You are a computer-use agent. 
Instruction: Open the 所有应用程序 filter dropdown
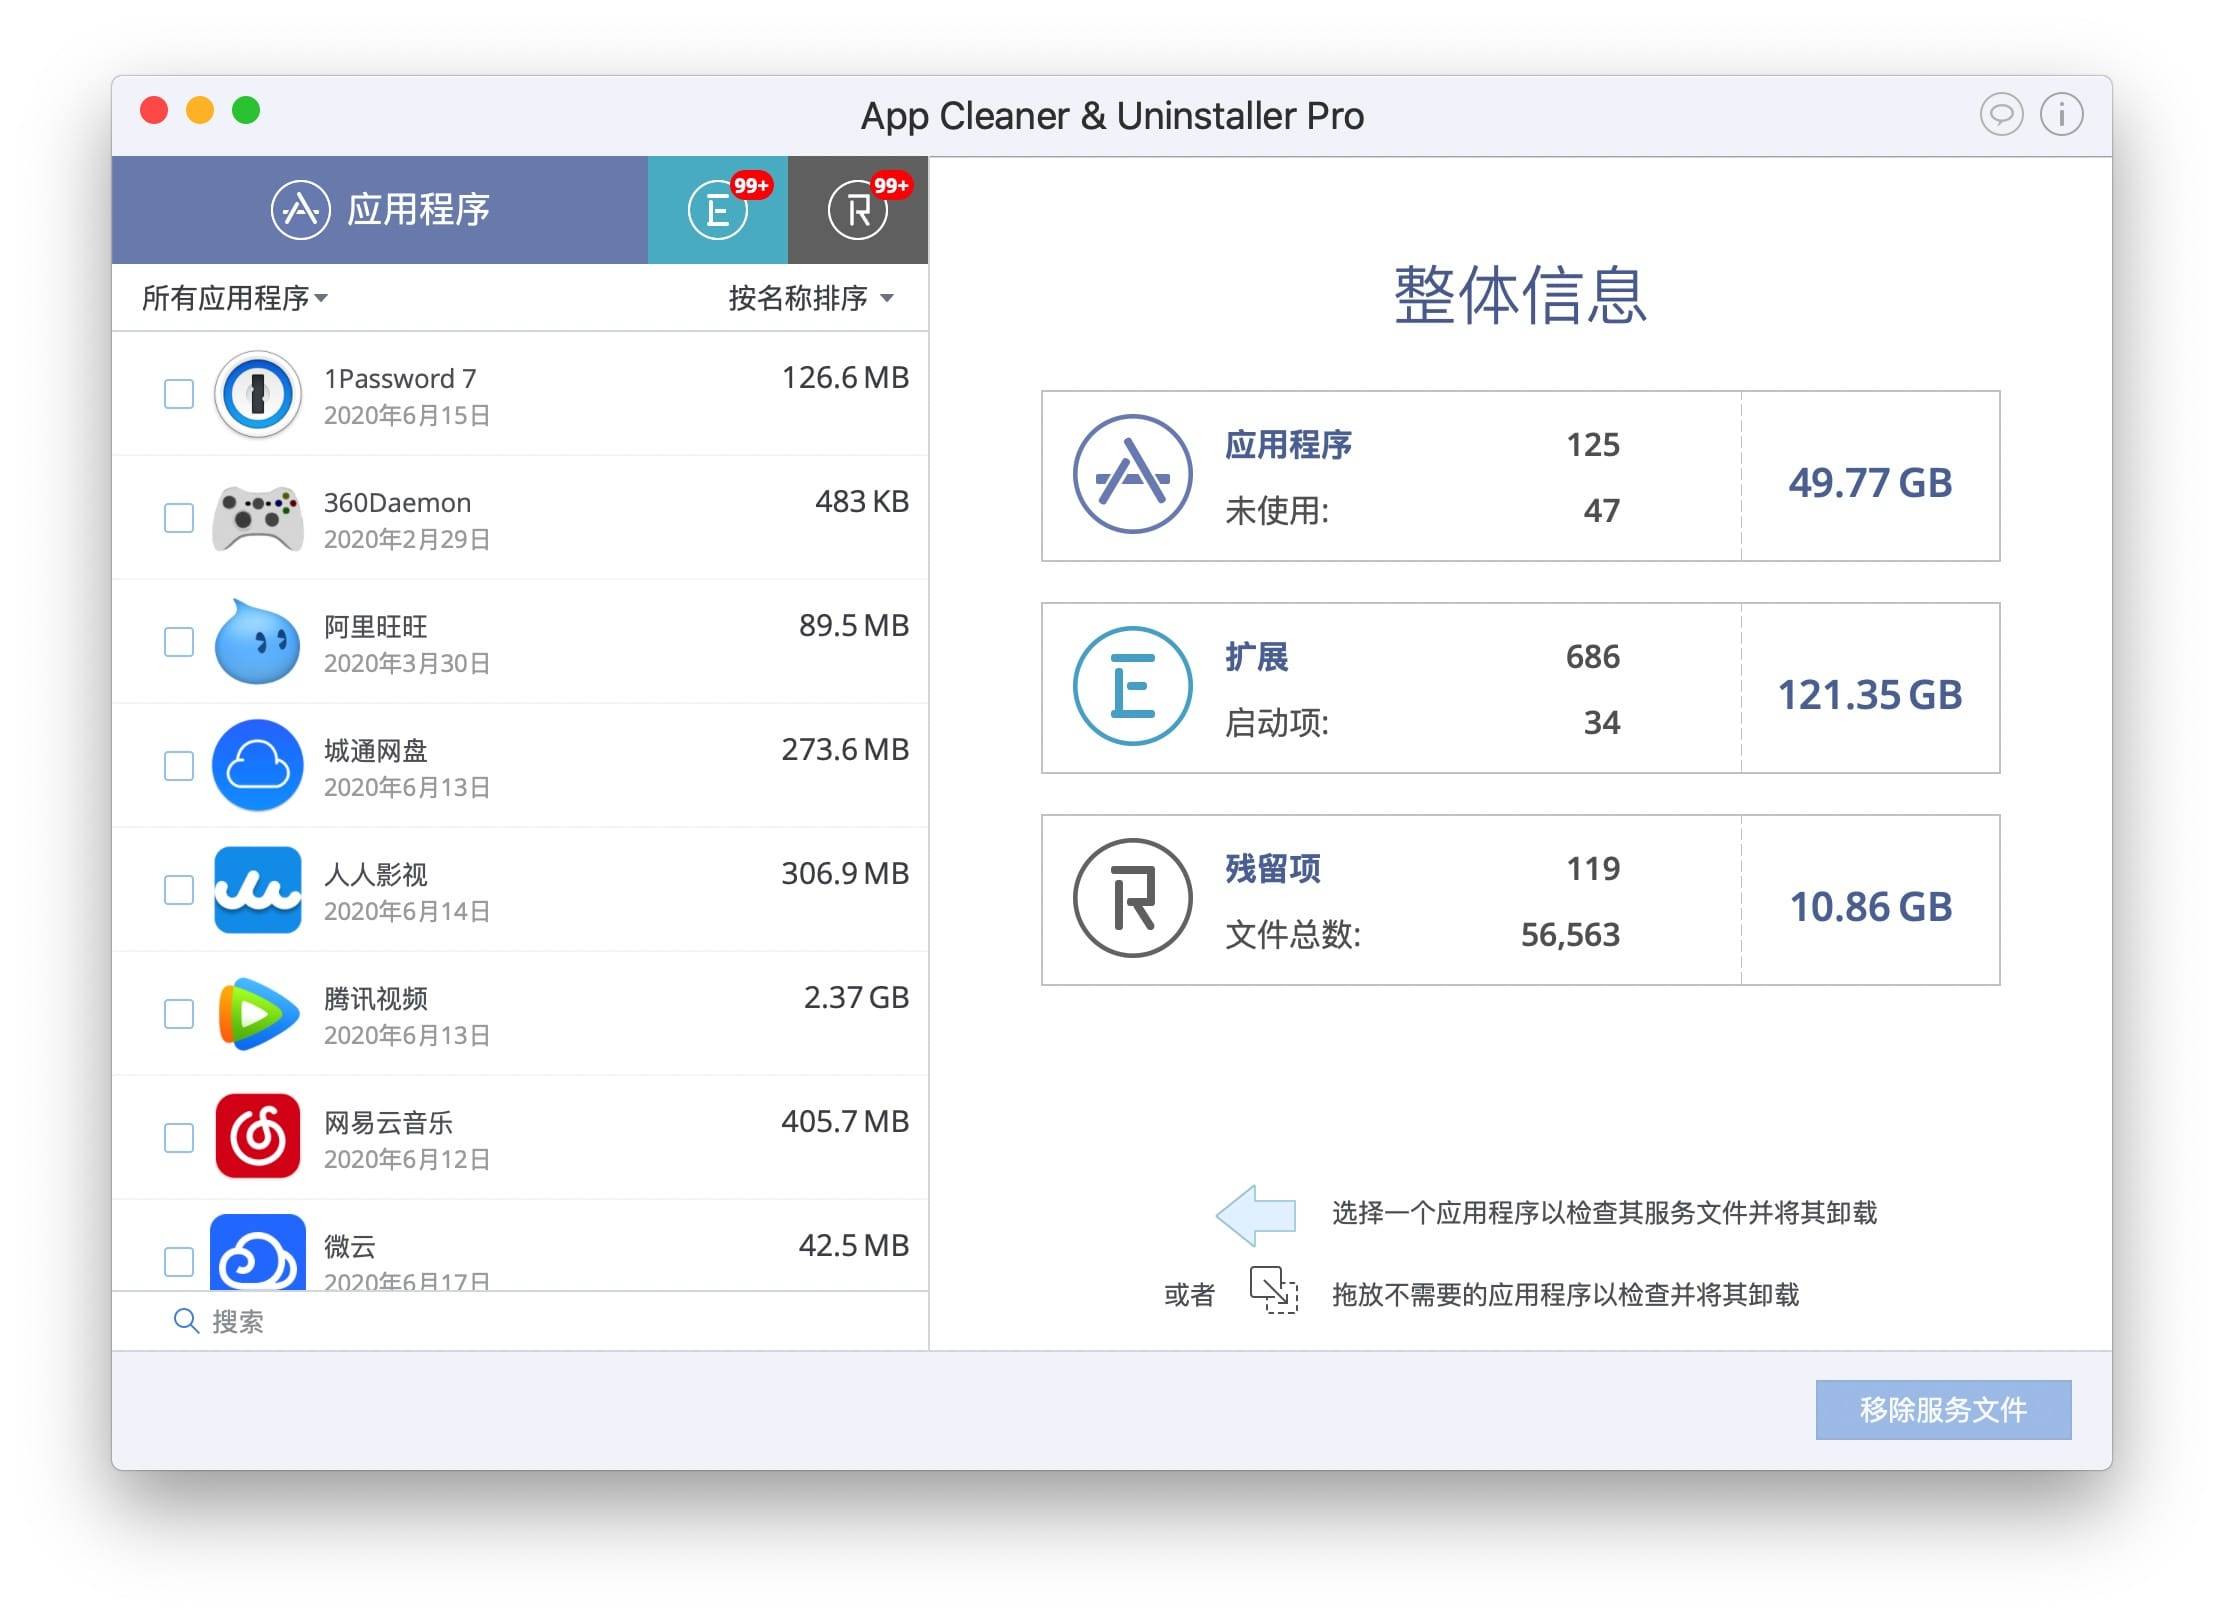pyautogui.click(x=235, y=298)
